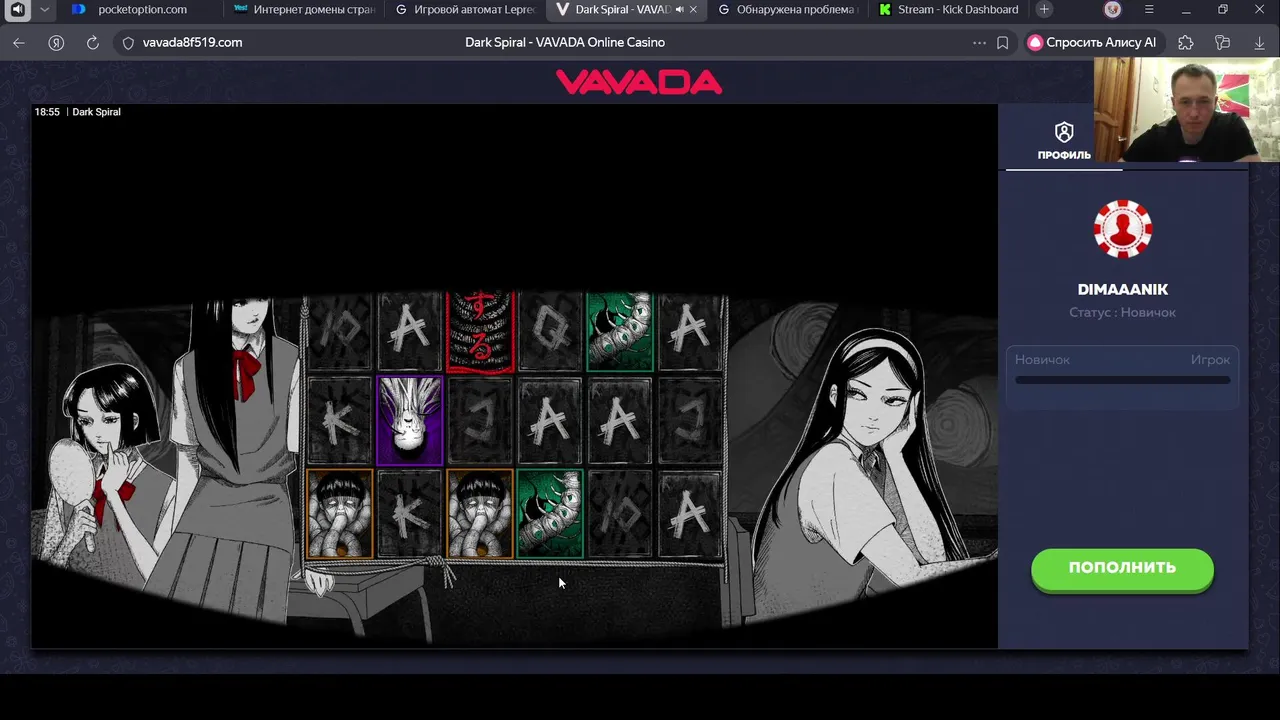Show the site protection info icon
Screen dimensions: 1280x720
click(x=128, y=43)
